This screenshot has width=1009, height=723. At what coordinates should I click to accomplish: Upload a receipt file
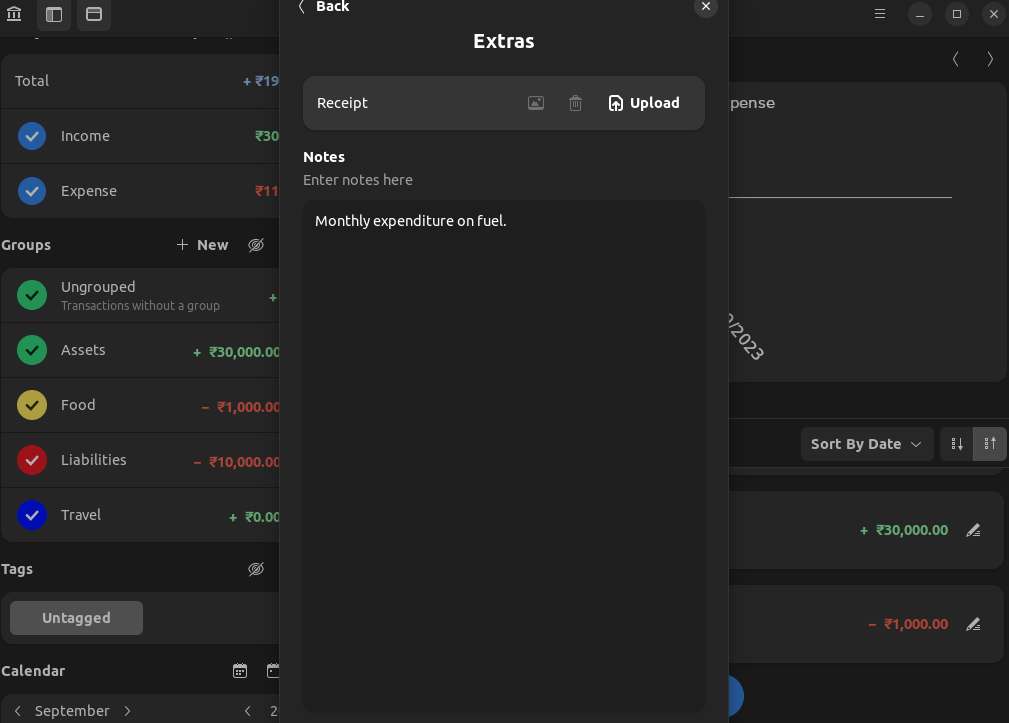(x=643, y=102)
